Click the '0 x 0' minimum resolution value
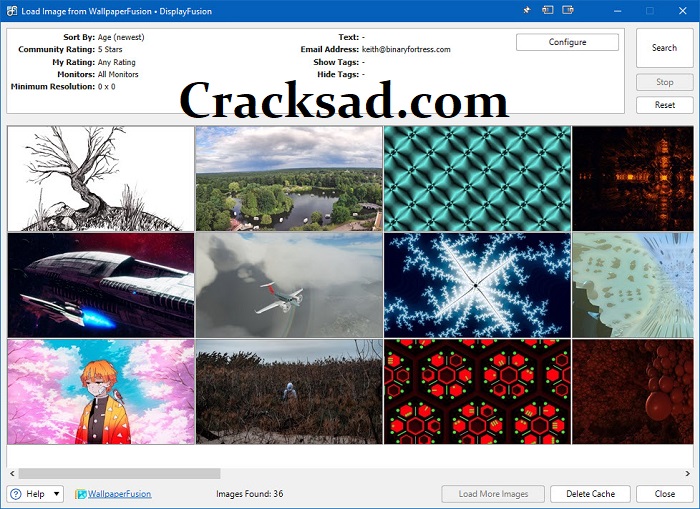Screen dimensions: 700x509 tap(106, 87)
